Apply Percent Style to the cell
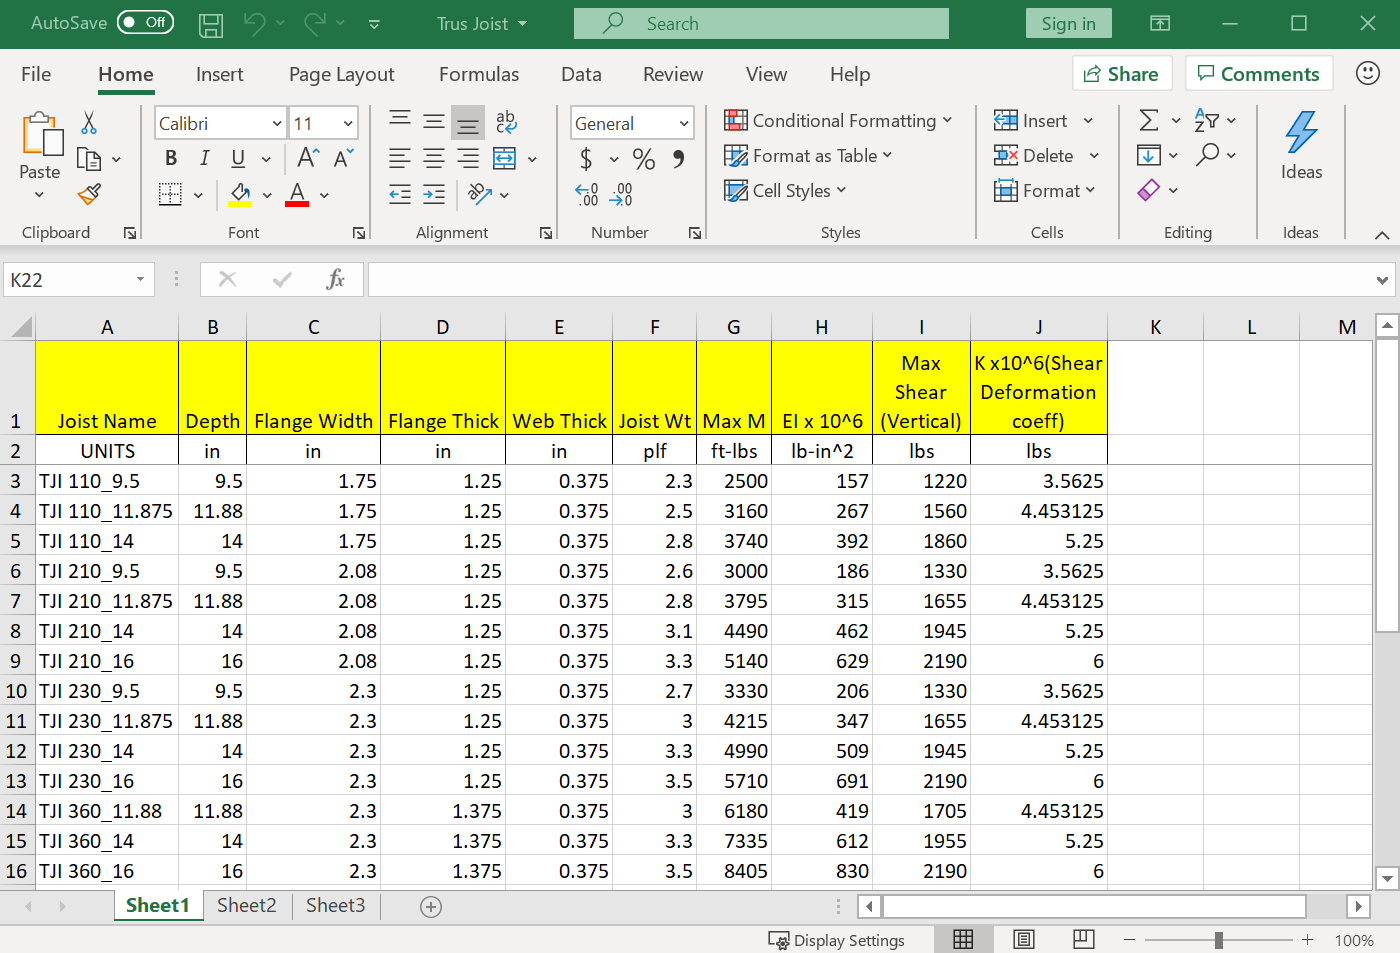The height and width of the screenshot is (953, 1400). [644, 159]
